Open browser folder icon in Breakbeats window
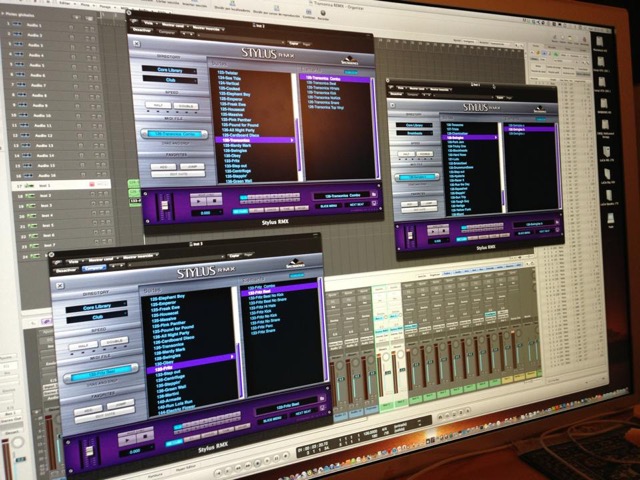Viewport: 640px width, 480px height. tap(557, 222)
